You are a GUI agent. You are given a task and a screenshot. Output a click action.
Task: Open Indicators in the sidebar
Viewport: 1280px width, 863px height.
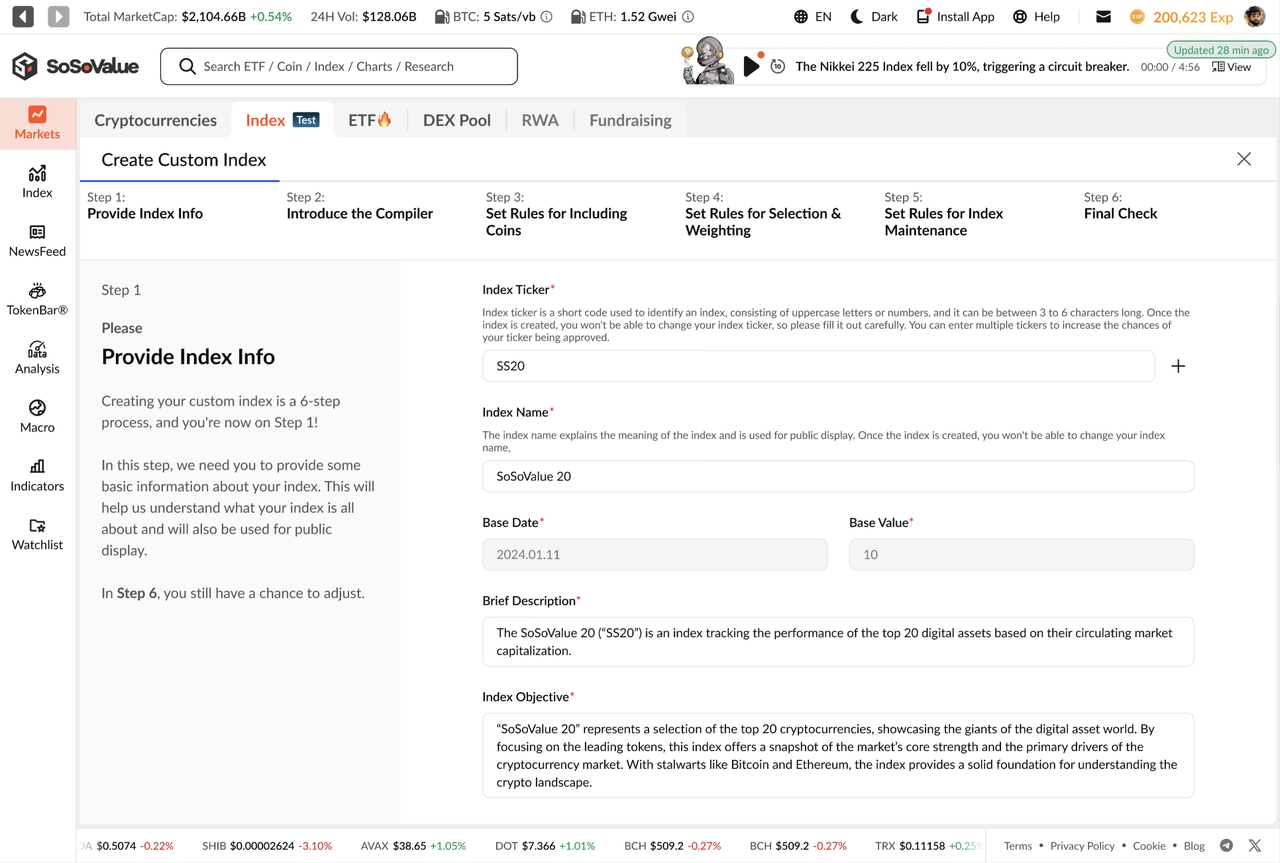(x=37, y=475)
